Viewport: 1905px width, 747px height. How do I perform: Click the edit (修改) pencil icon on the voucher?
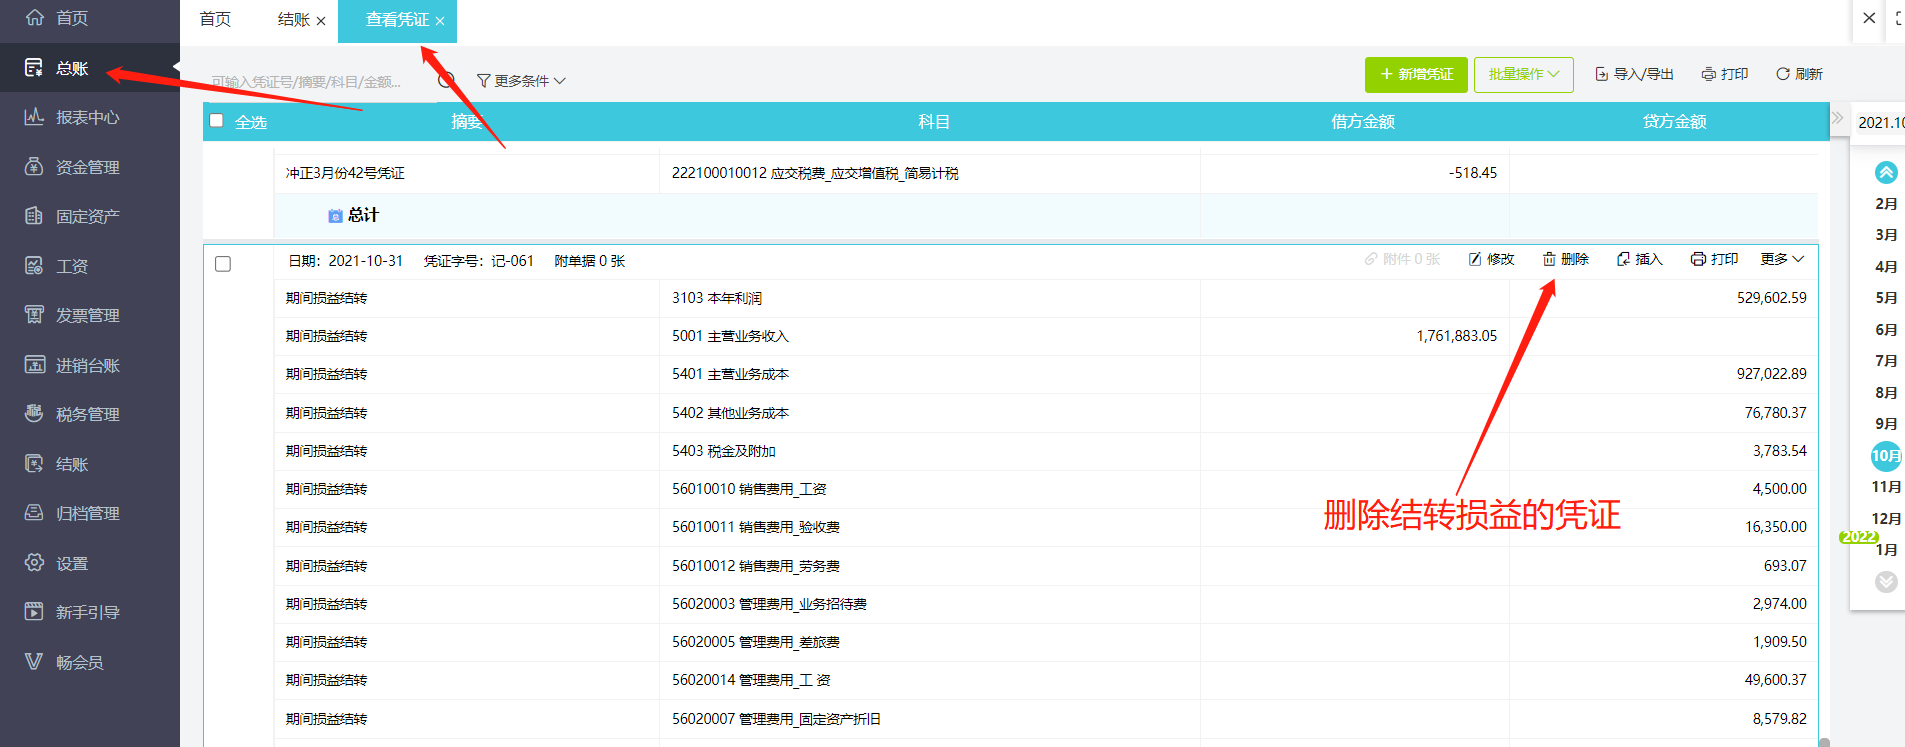[1475, 260]
